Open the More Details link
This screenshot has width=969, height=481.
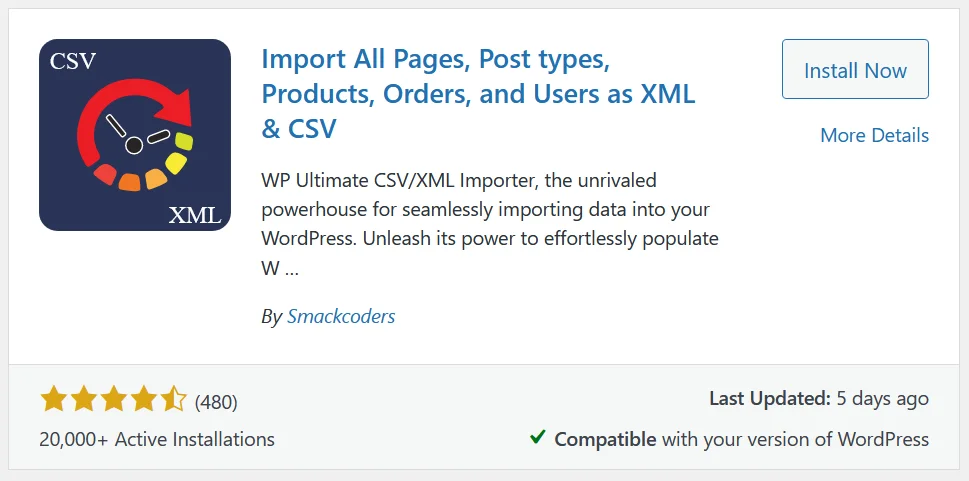point(874,135)
